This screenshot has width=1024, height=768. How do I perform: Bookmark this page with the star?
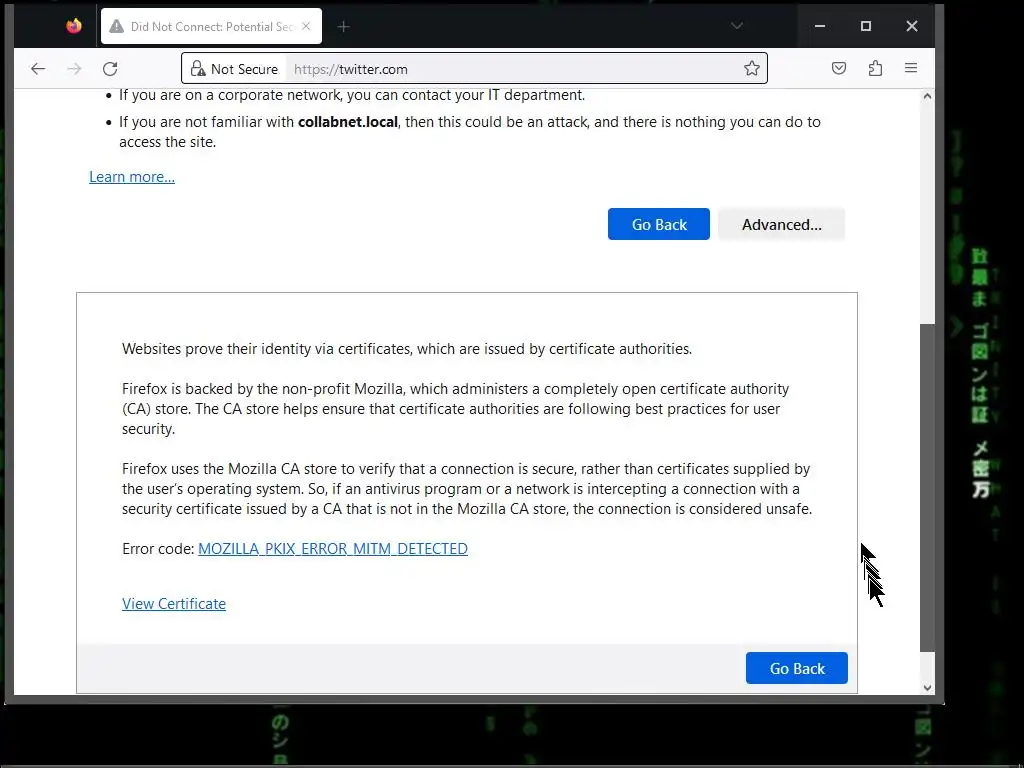(x=752, y=68)
